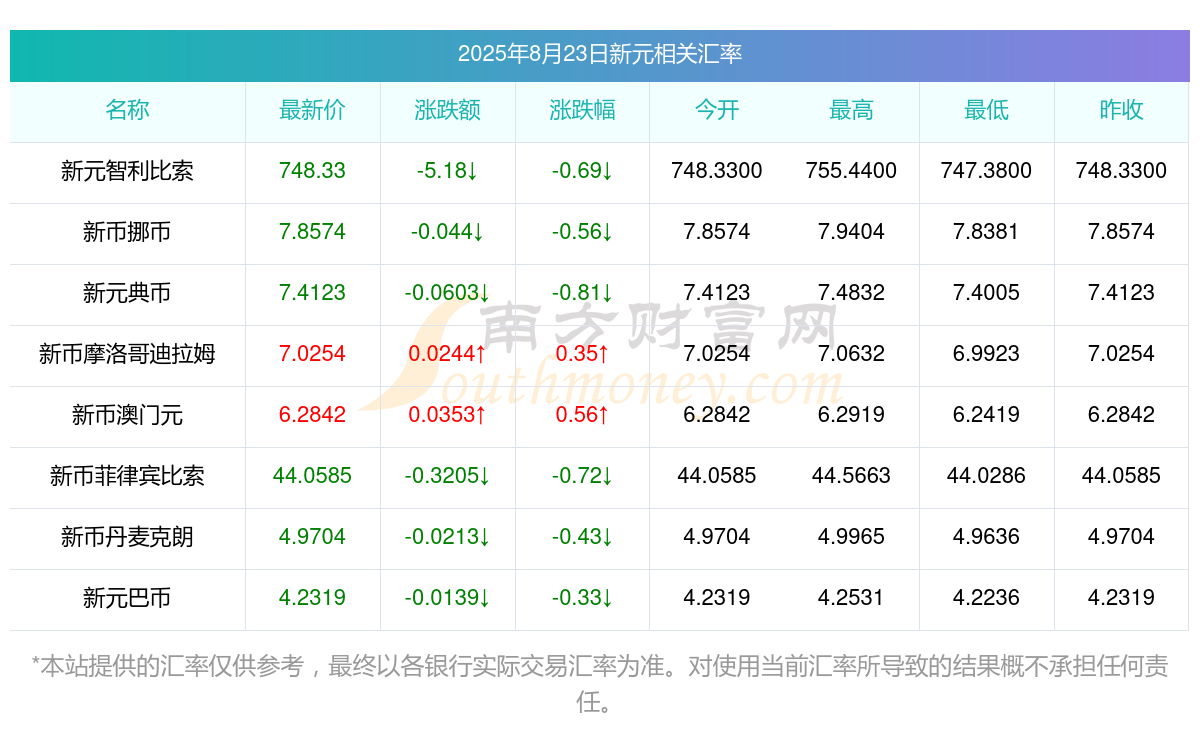Select high value 7.9404
1200x733 pixels.
[x=851, y=232]
